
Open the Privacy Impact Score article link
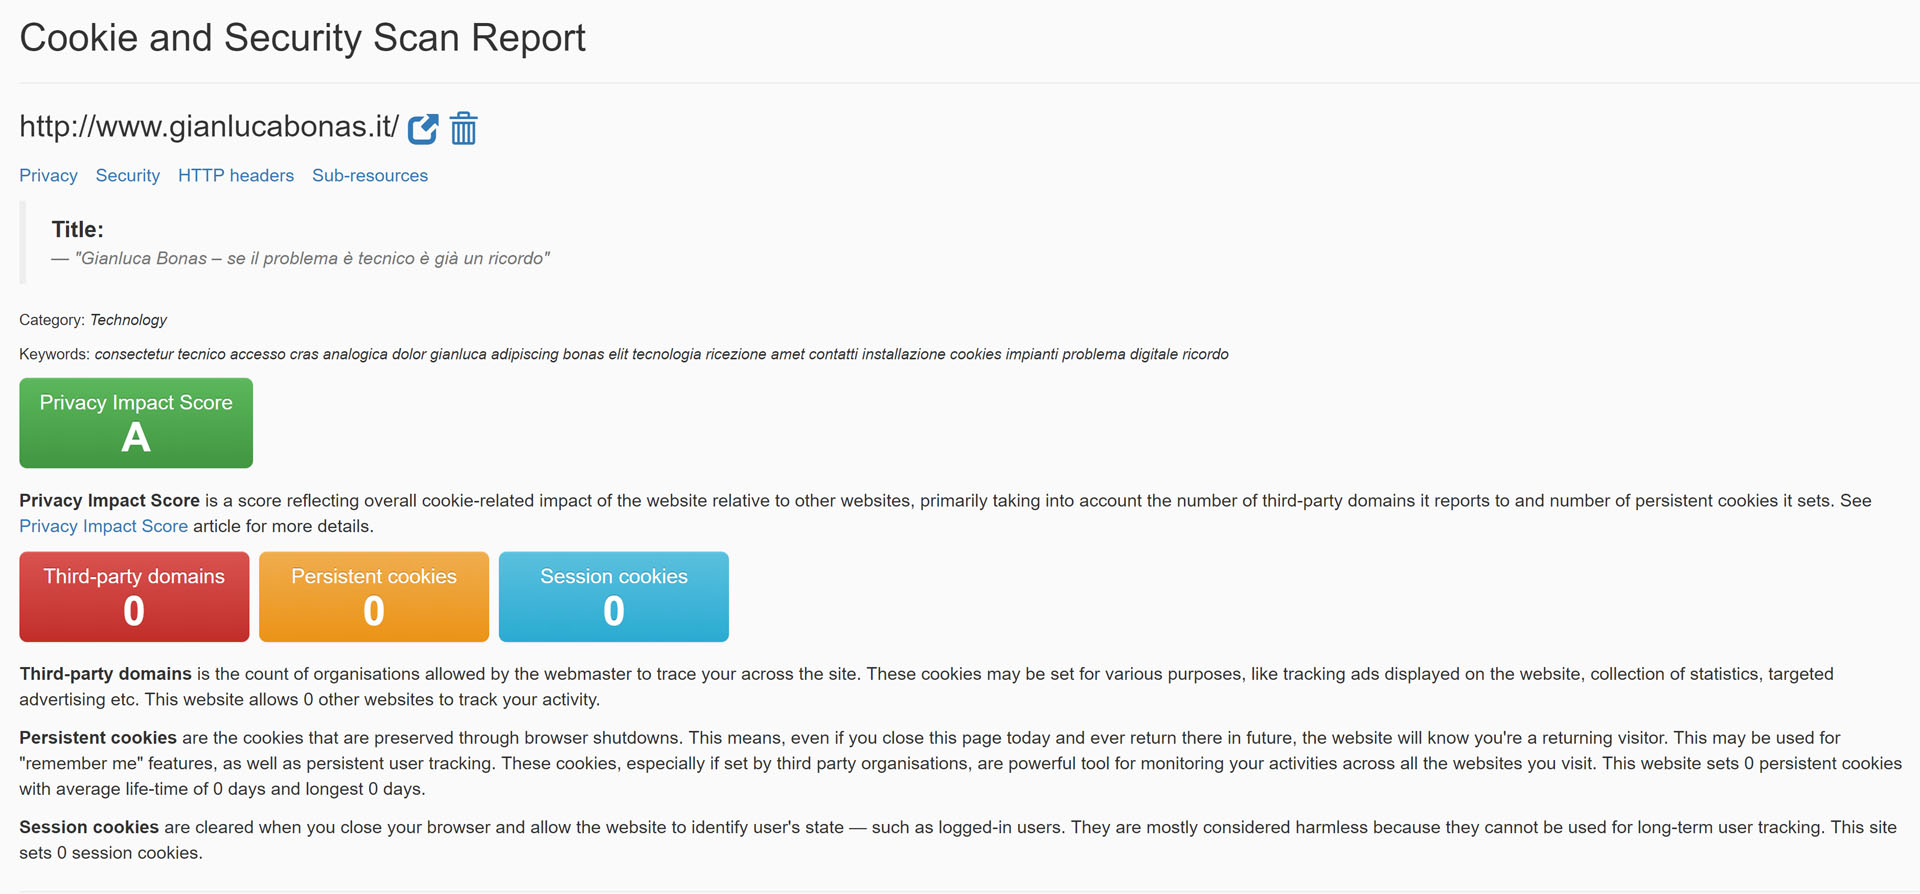click(x=103, y=527)
